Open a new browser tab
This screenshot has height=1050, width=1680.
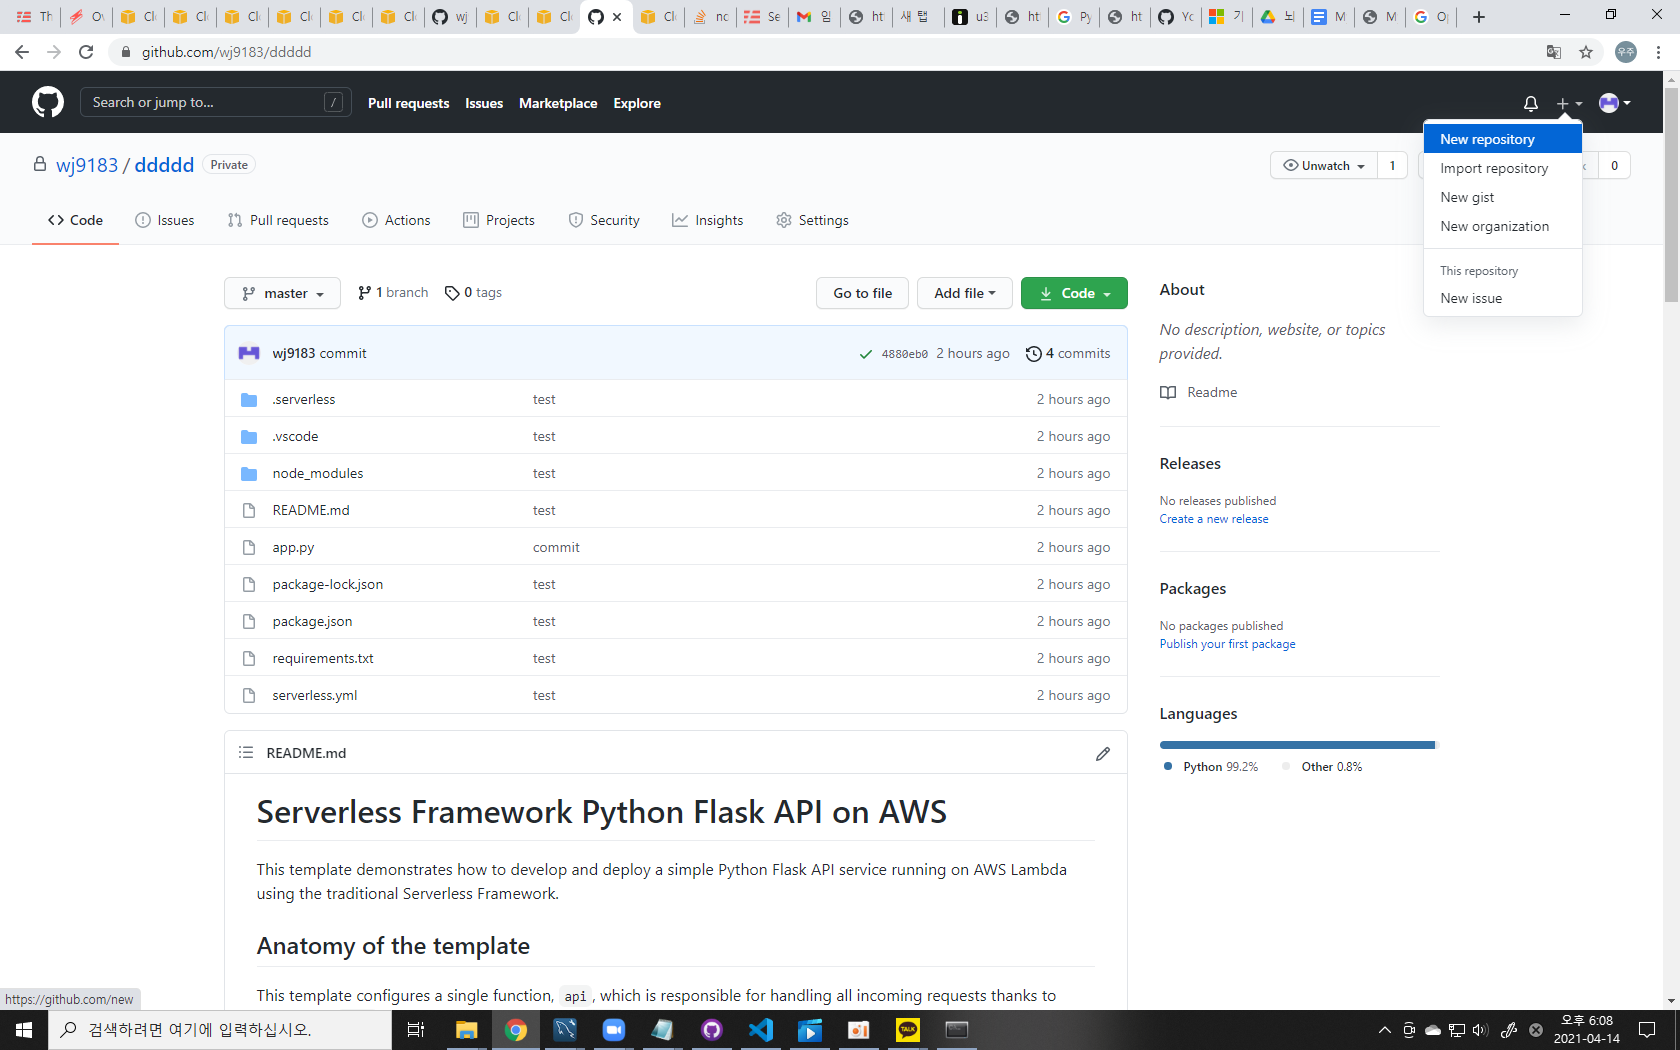[1479, 17]
